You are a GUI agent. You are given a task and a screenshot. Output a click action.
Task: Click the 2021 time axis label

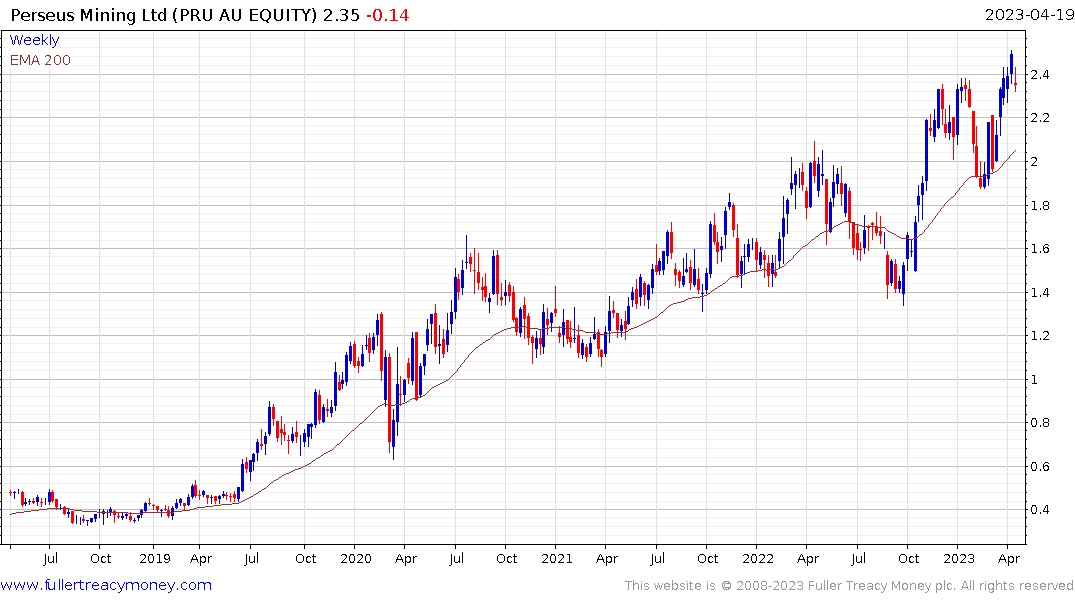[x=557, y=558]
